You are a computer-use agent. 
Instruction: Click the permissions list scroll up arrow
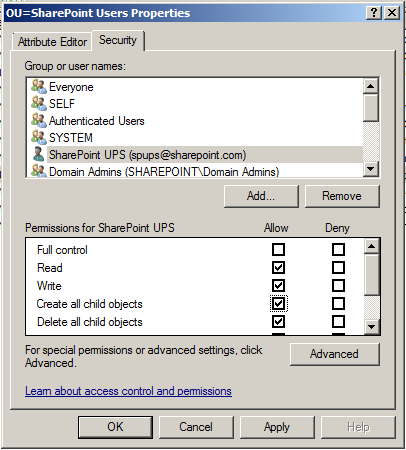(371, 247)
